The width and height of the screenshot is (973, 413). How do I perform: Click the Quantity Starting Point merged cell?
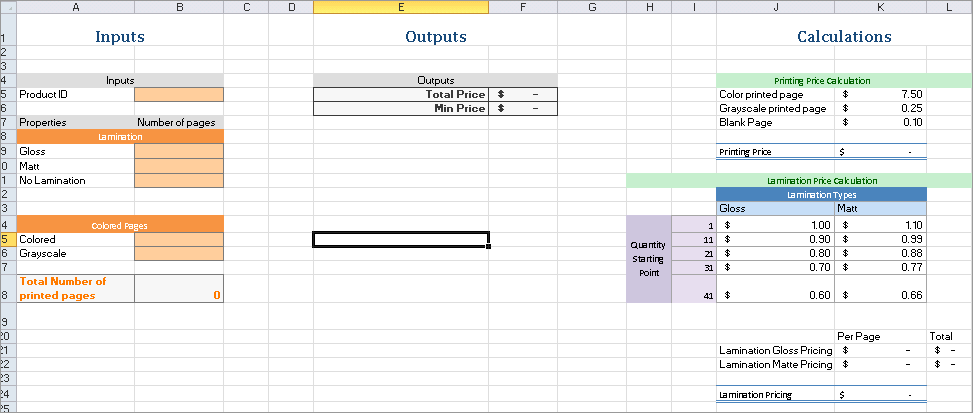pyautogui.click(x=648, y=259)
